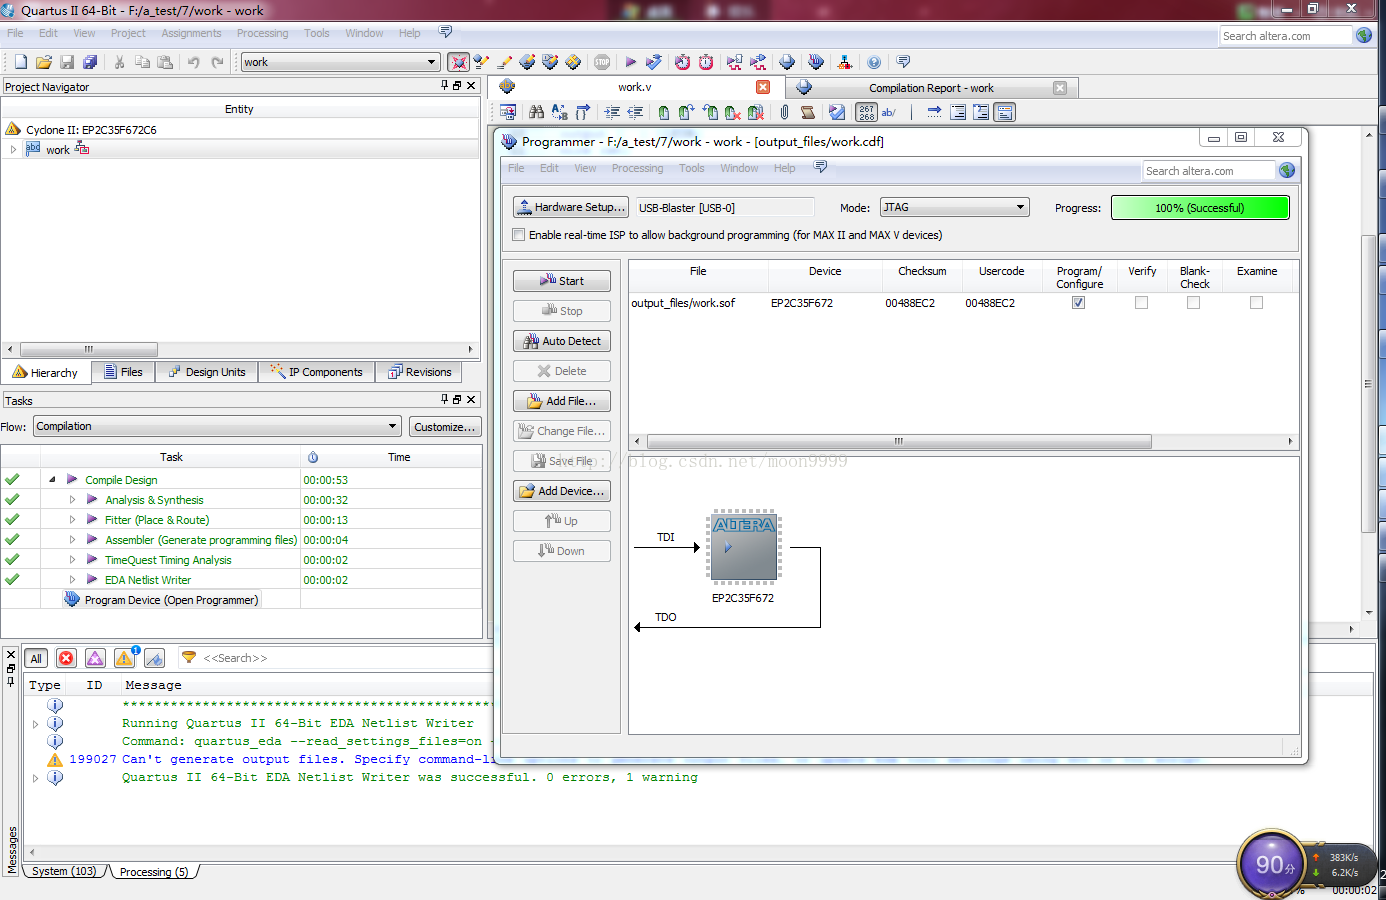Viewport: 1386px width, 900px height.
Task: Toggle Verify checkbox for work.sof
Action: (1141, 303)
